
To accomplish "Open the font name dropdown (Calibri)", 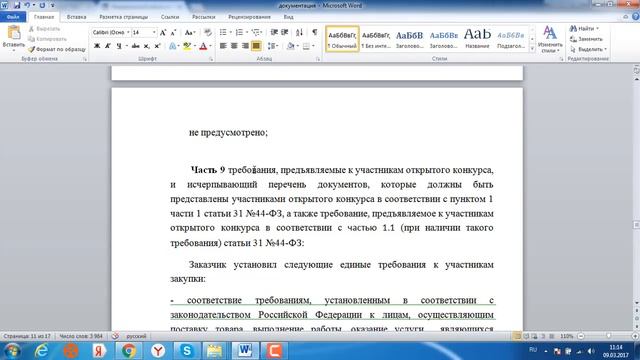I will coord(128,32).
